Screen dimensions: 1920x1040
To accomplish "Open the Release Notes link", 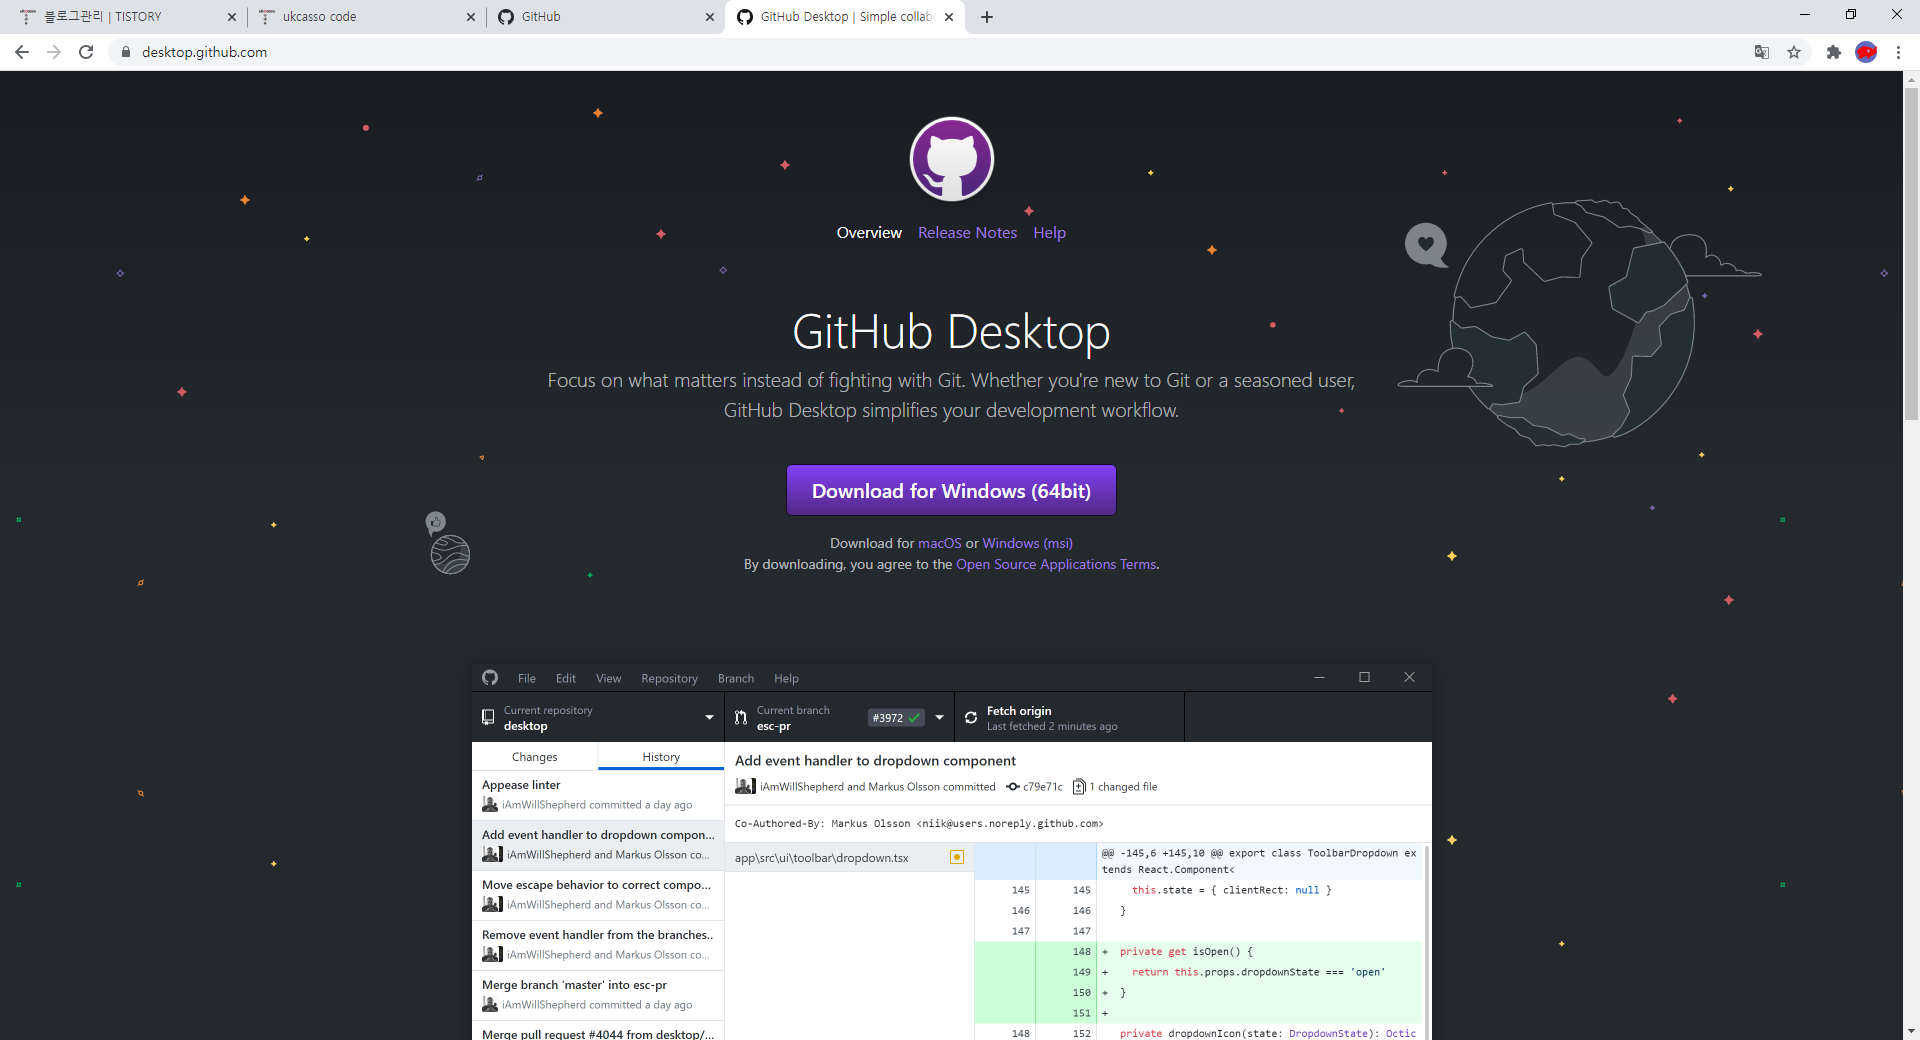I will pyautogui.click(x=967, y=233).
